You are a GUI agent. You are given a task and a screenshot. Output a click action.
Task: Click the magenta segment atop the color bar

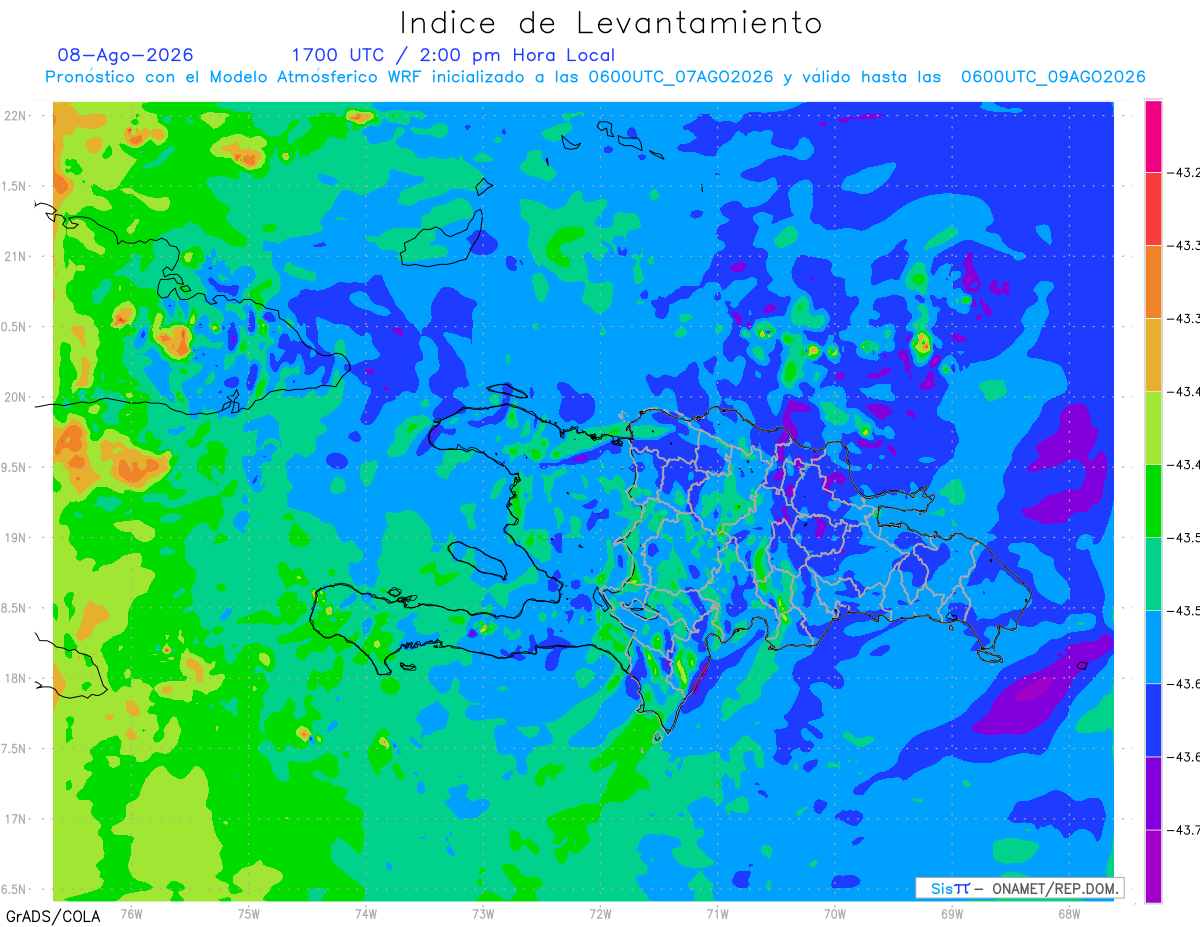(x=1153, y=136)
